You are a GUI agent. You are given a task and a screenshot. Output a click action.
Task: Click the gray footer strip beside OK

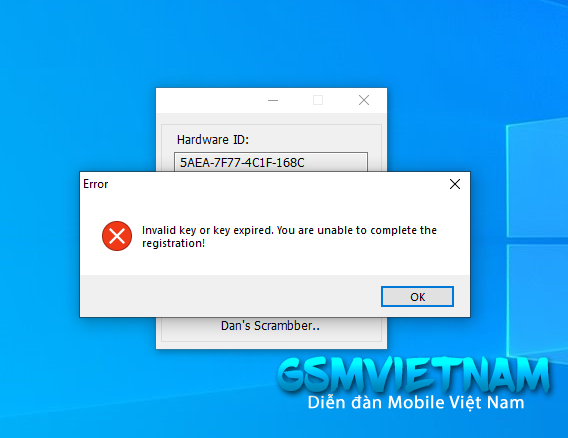pos(228,296)
